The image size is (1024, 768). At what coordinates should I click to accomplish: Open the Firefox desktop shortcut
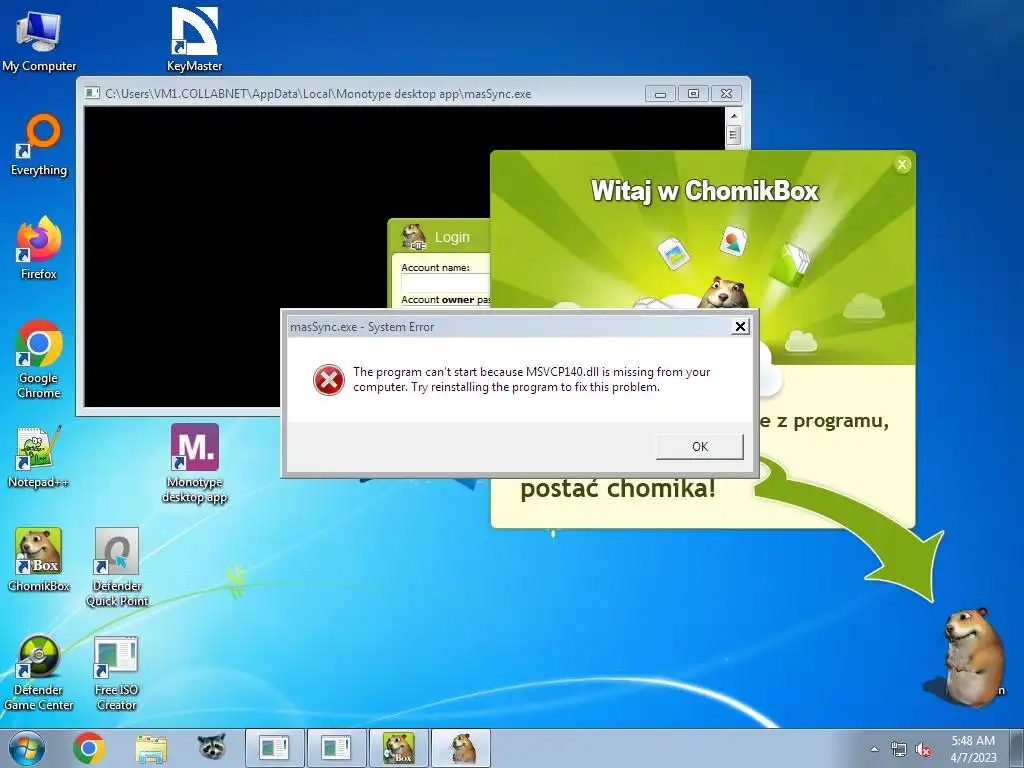coord(39,248)
